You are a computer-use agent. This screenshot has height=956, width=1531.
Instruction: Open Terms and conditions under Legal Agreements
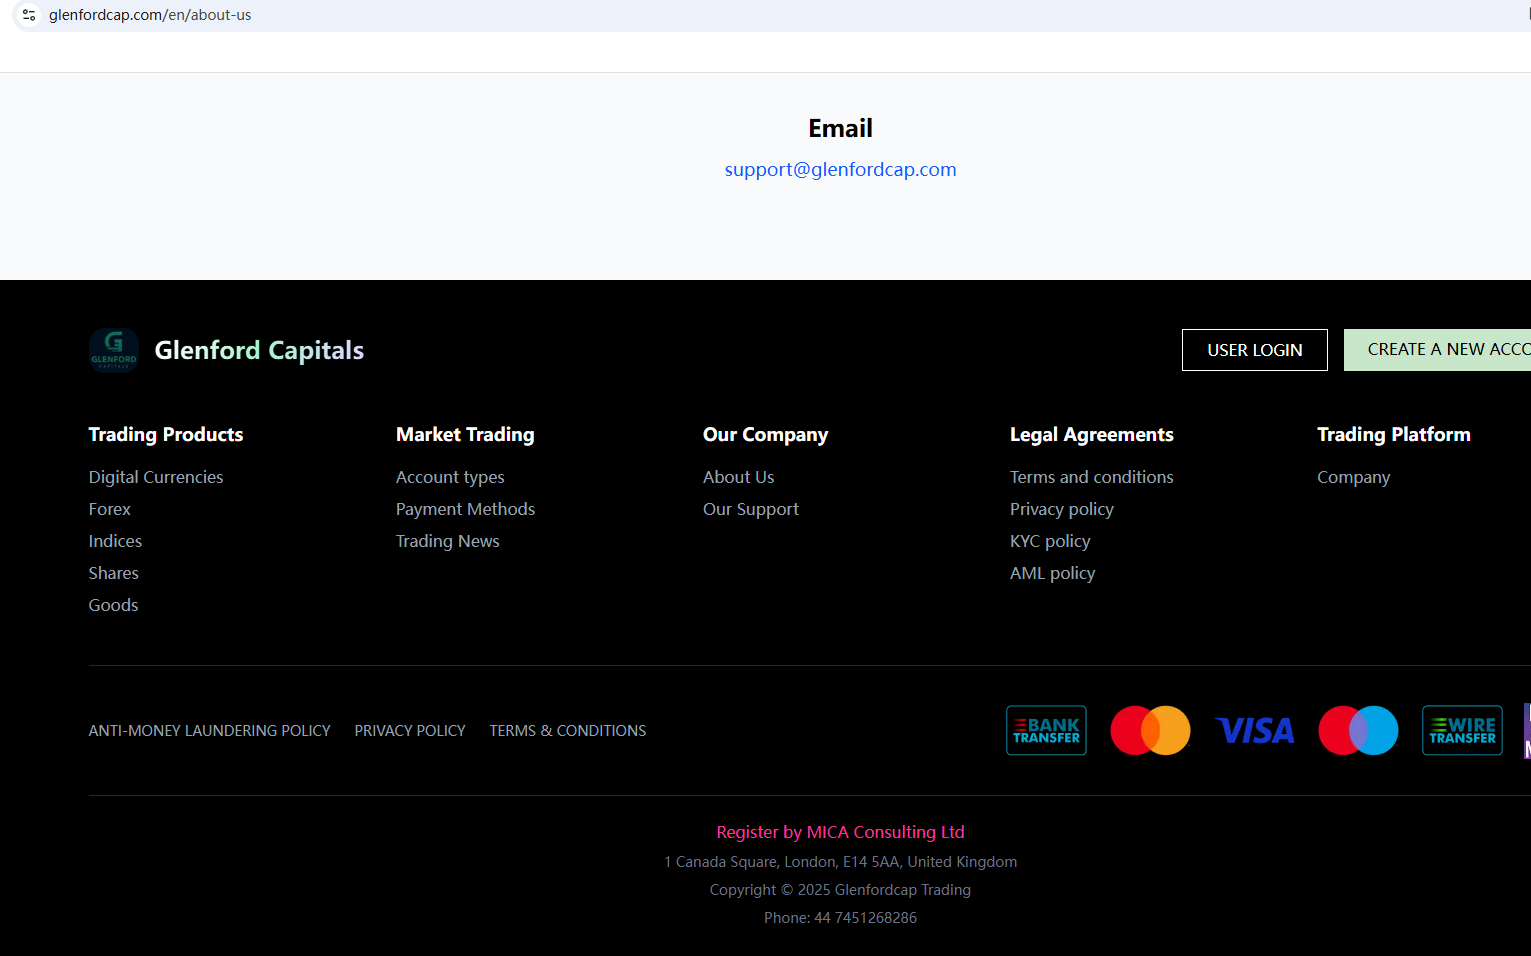pyautogui.click(x=1091, y=477)
